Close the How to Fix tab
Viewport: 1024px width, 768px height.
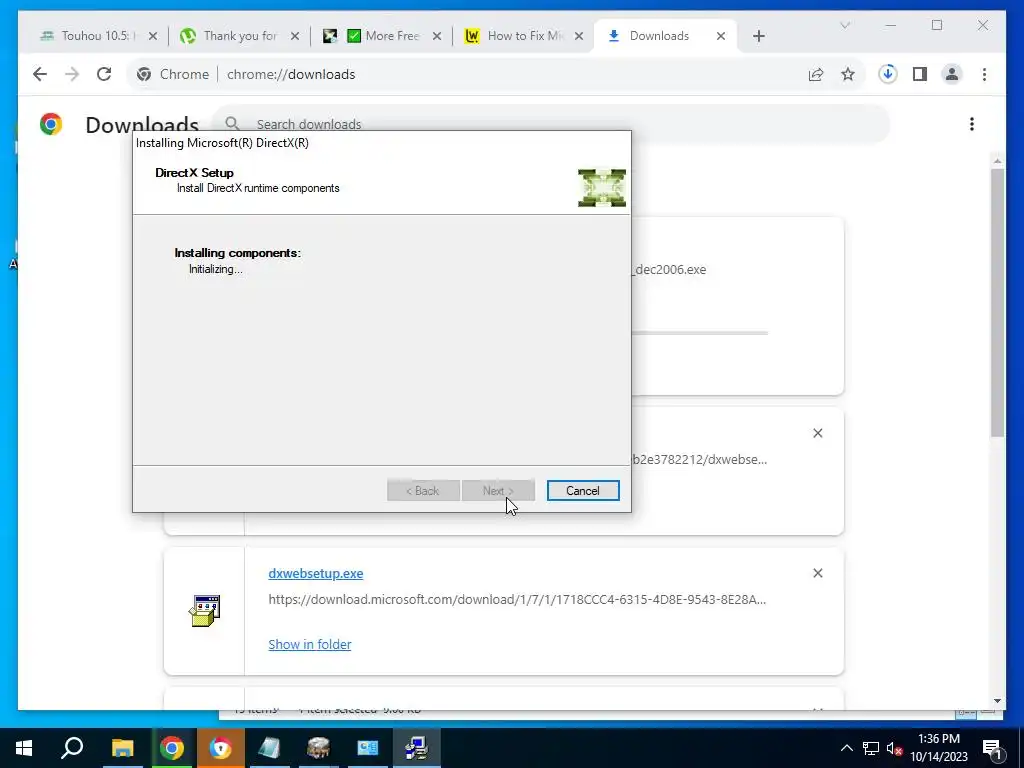point(579,36)
